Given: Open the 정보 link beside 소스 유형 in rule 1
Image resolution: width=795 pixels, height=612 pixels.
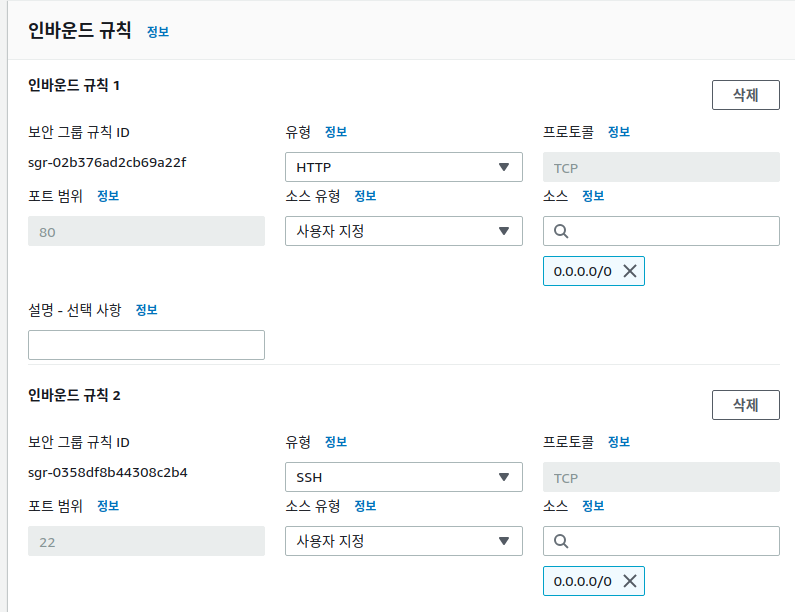Looking at the screenshot, I should click(x=365, y=196).
